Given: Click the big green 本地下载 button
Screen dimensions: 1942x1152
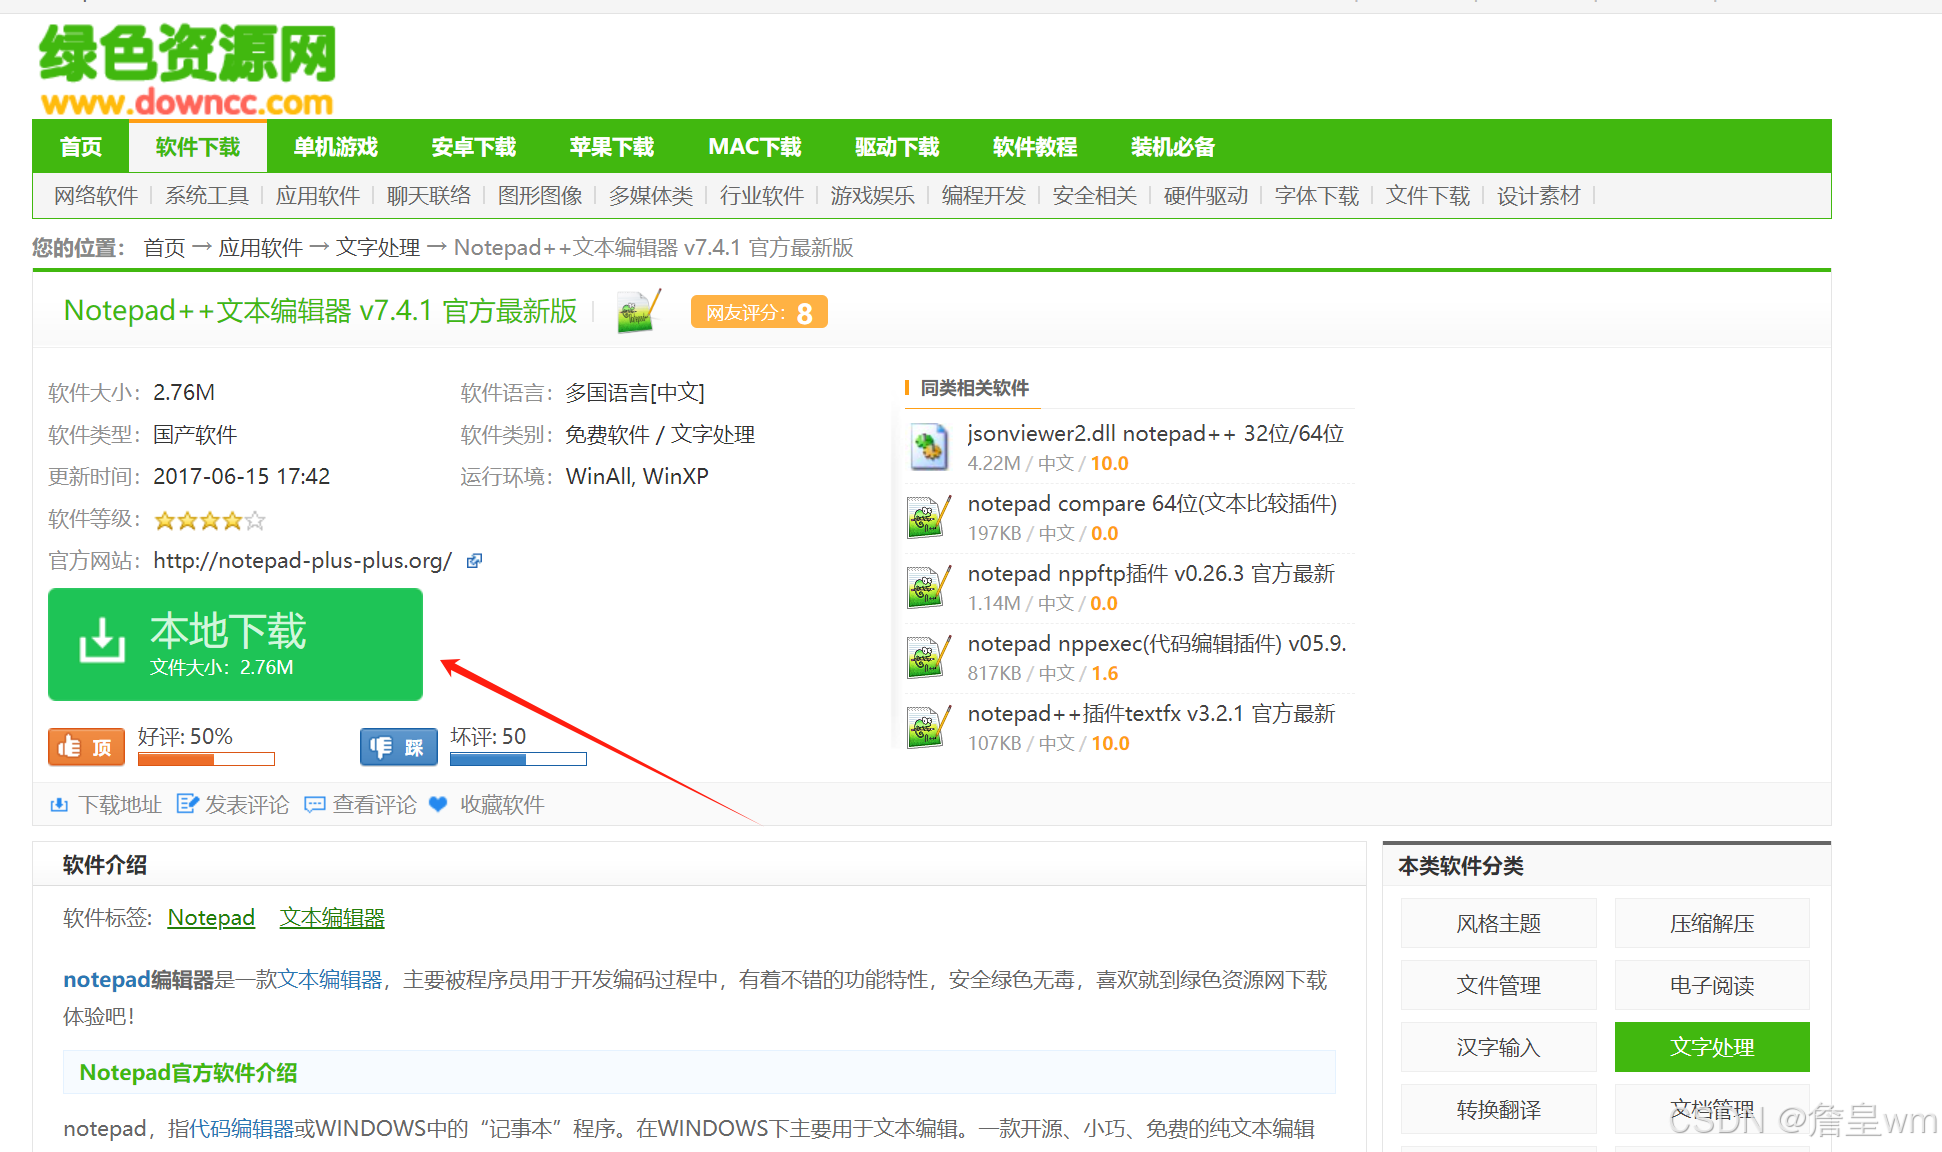Looking at the screenshot, I should 236,644.
